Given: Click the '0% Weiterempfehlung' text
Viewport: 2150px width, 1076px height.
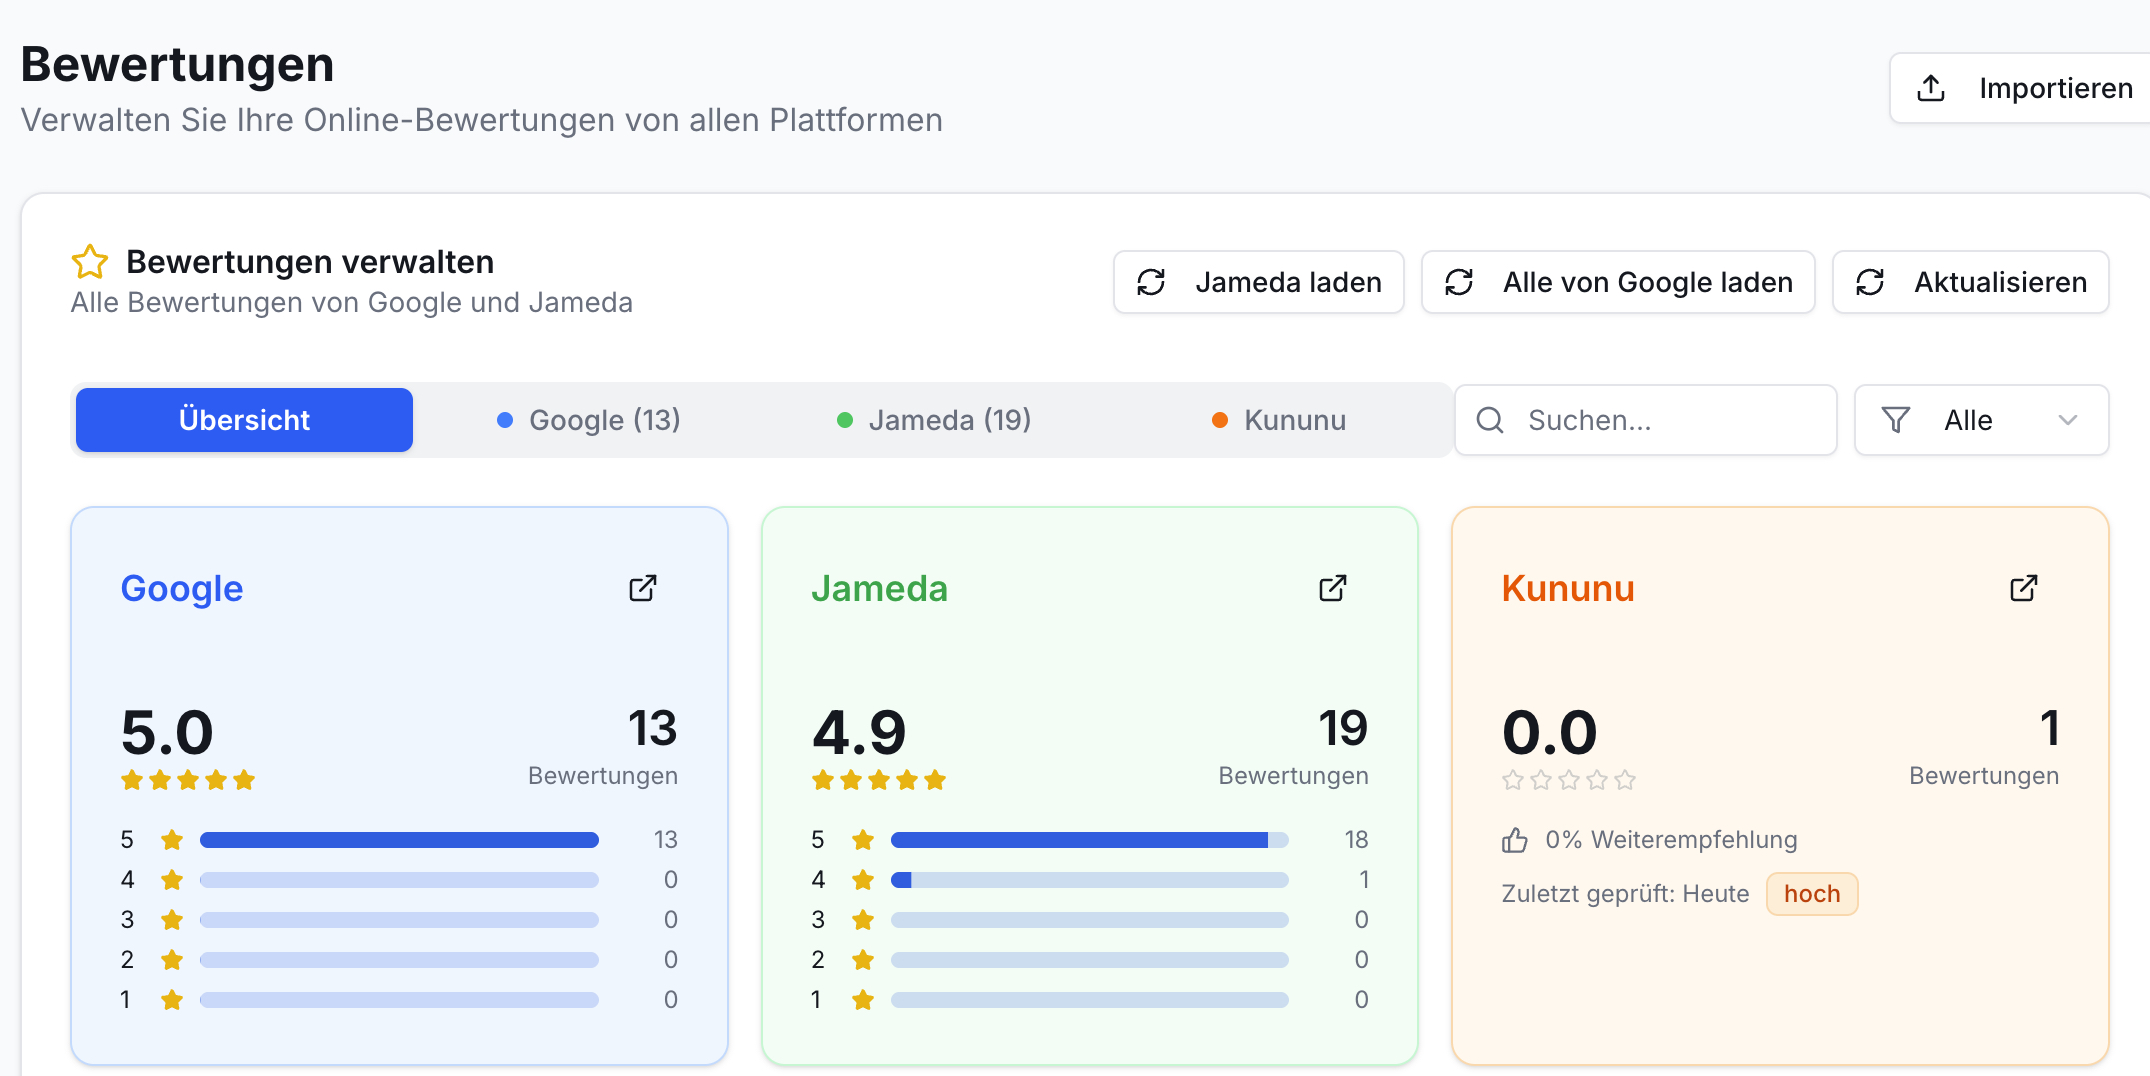Looking at the screenshot, I should point(1672,840).
